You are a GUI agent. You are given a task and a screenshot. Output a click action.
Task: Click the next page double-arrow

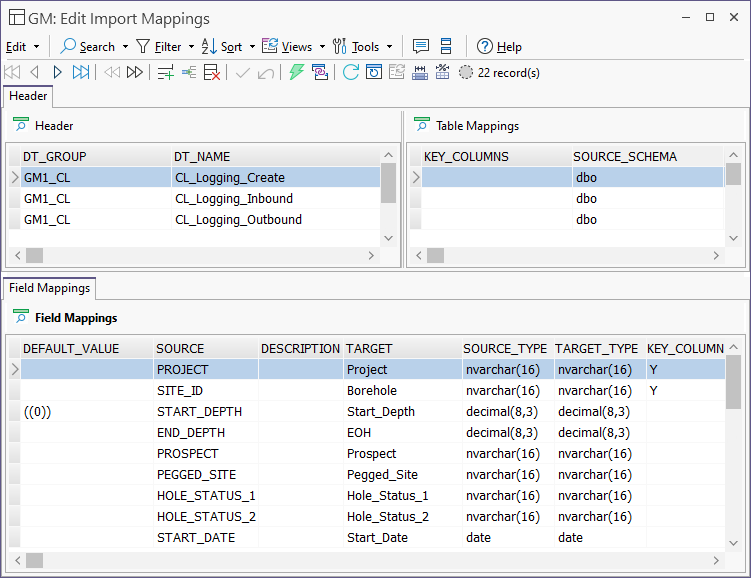coord(135,72)
